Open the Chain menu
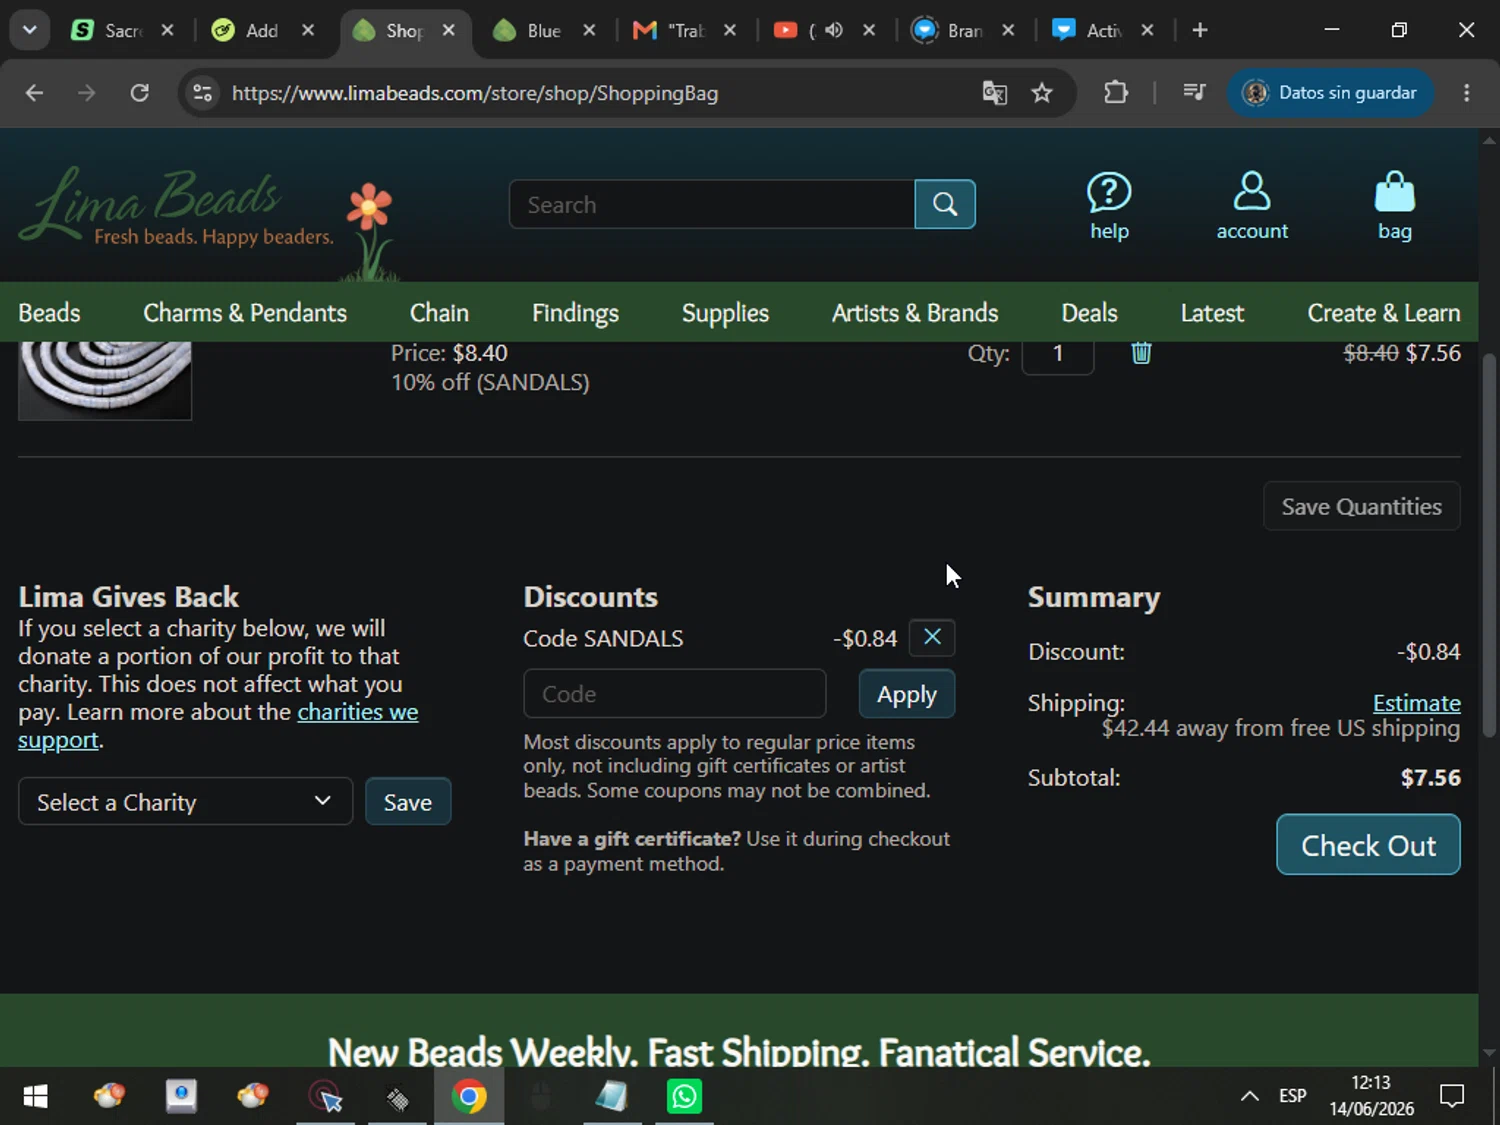 tap(439, 313)
